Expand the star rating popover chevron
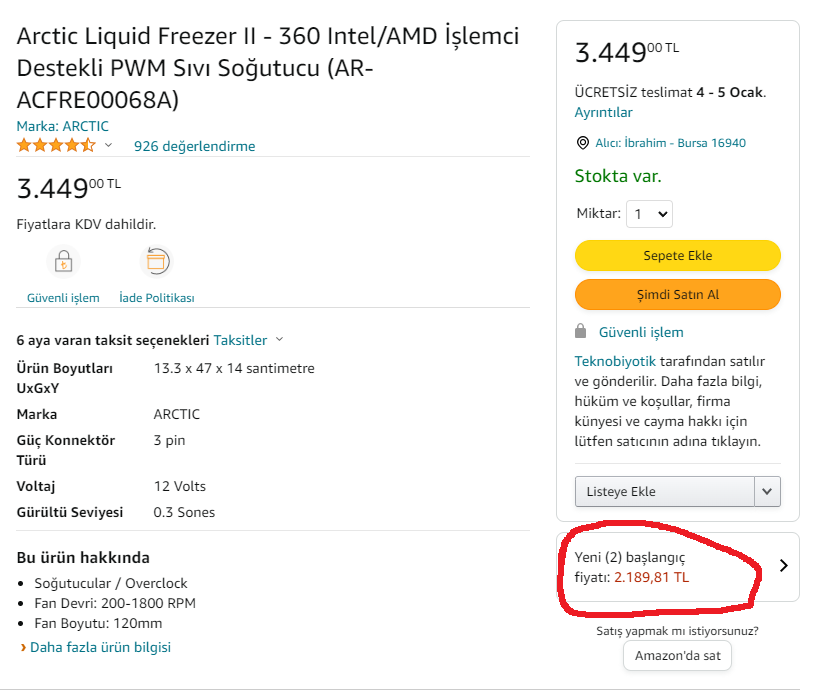 click(x=108, y=146)
